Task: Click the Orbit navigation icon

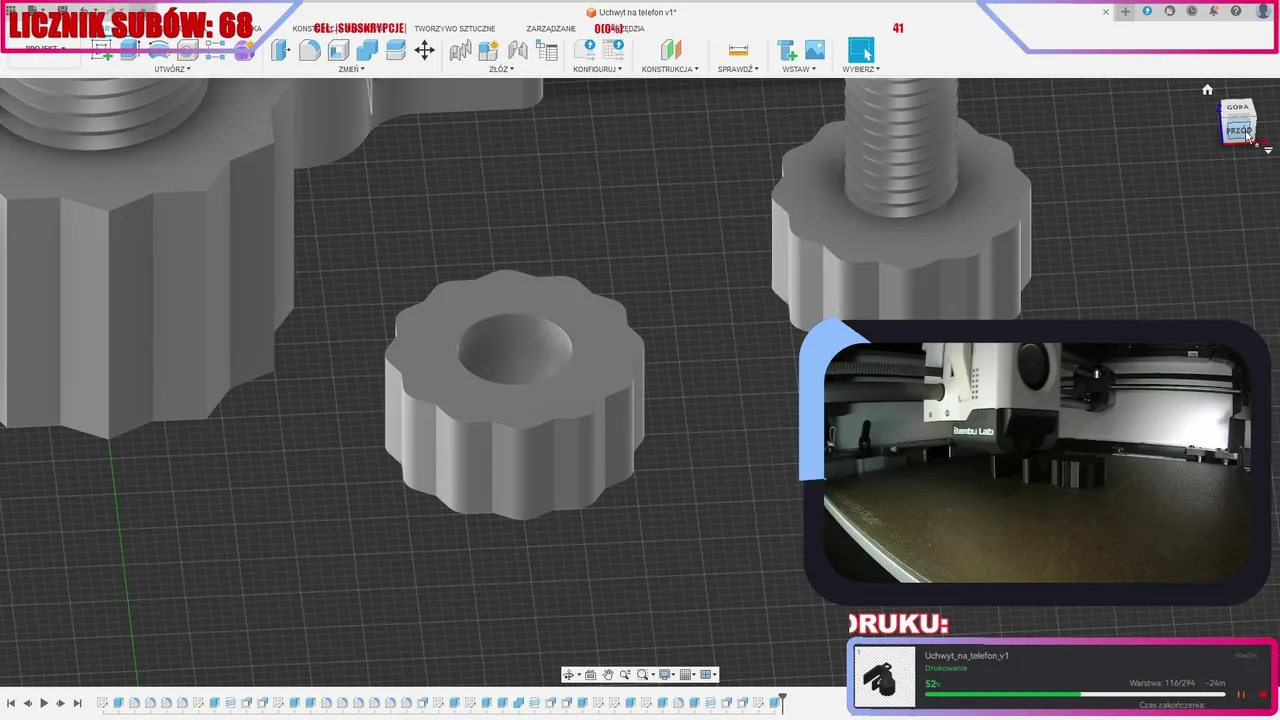Action: [x=569, y=675]
